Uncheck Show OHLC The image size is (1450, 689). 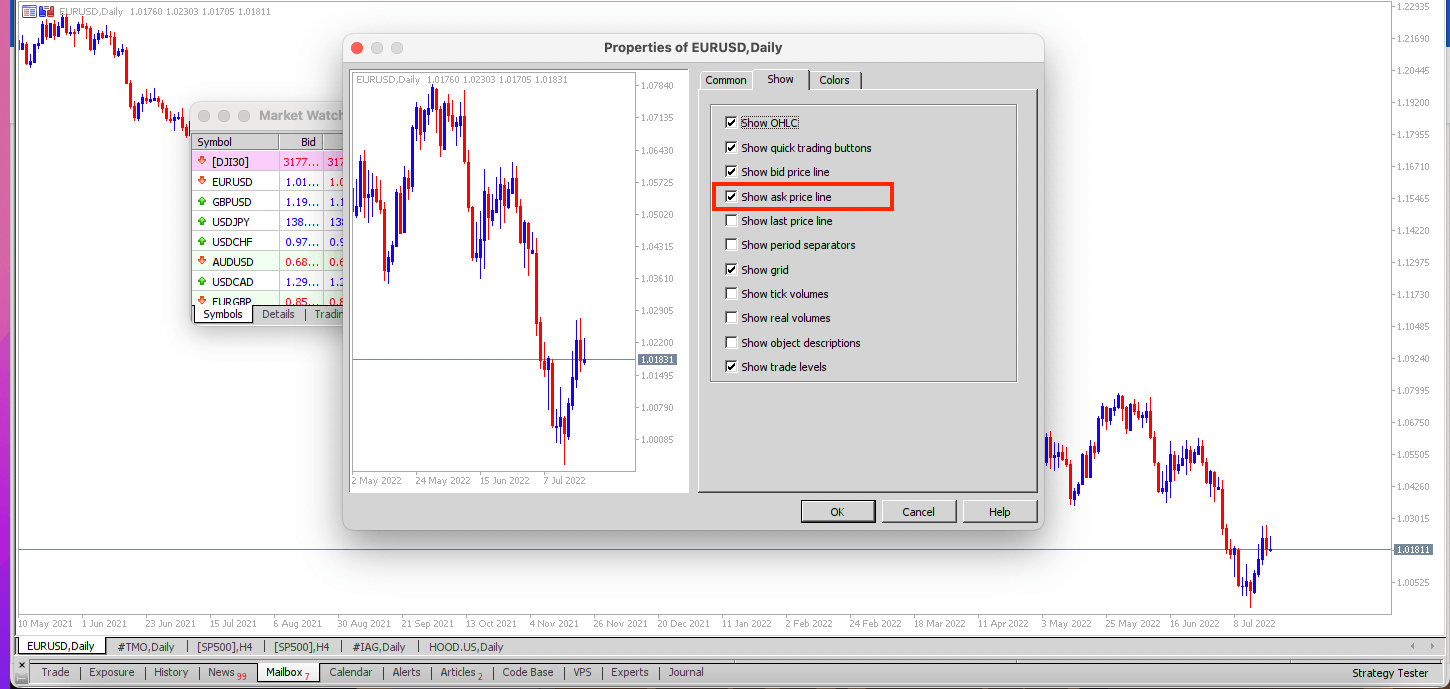pos(731,123)
